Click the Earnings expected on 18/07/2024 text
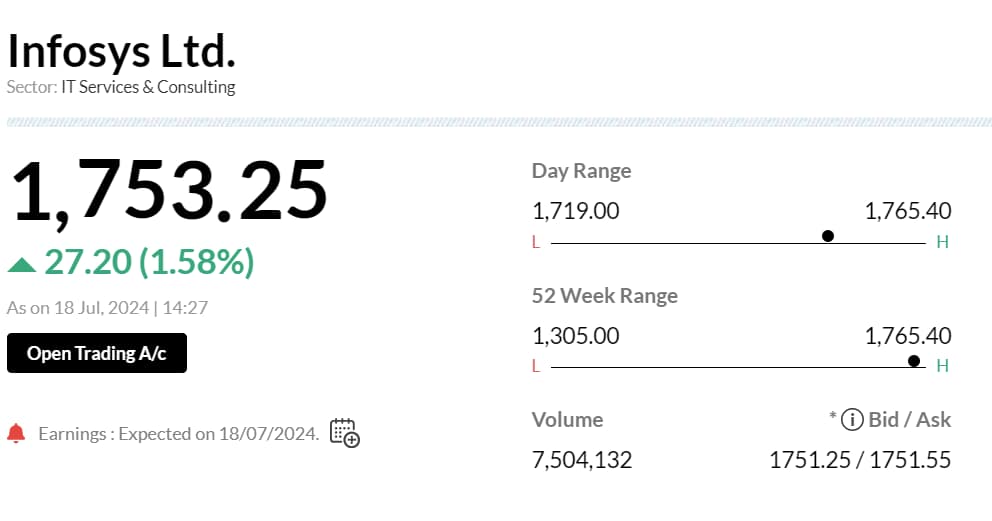The image size is (992, 521). pos(179,434)
